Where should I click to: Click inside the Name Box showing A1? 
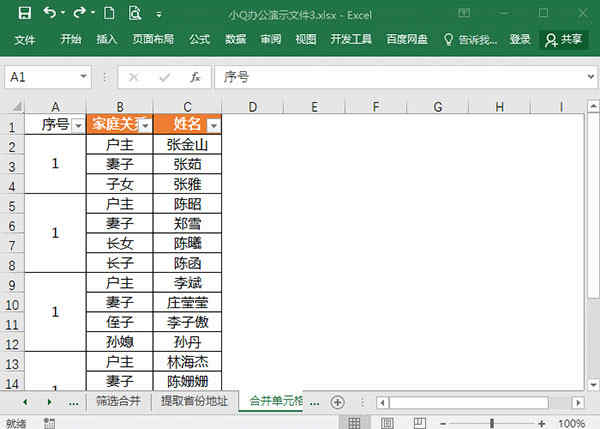coord(41,77)
